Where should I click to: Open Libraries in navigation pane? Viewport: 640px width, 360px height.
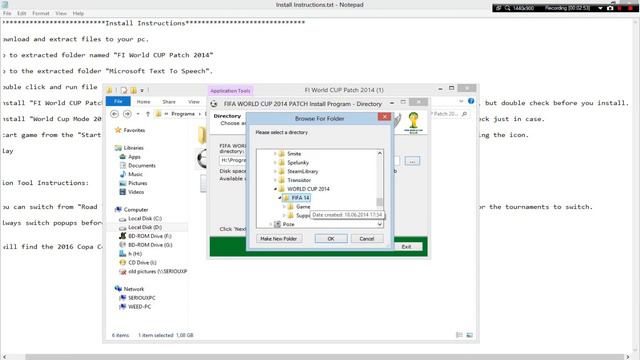[x=133, y=148]
